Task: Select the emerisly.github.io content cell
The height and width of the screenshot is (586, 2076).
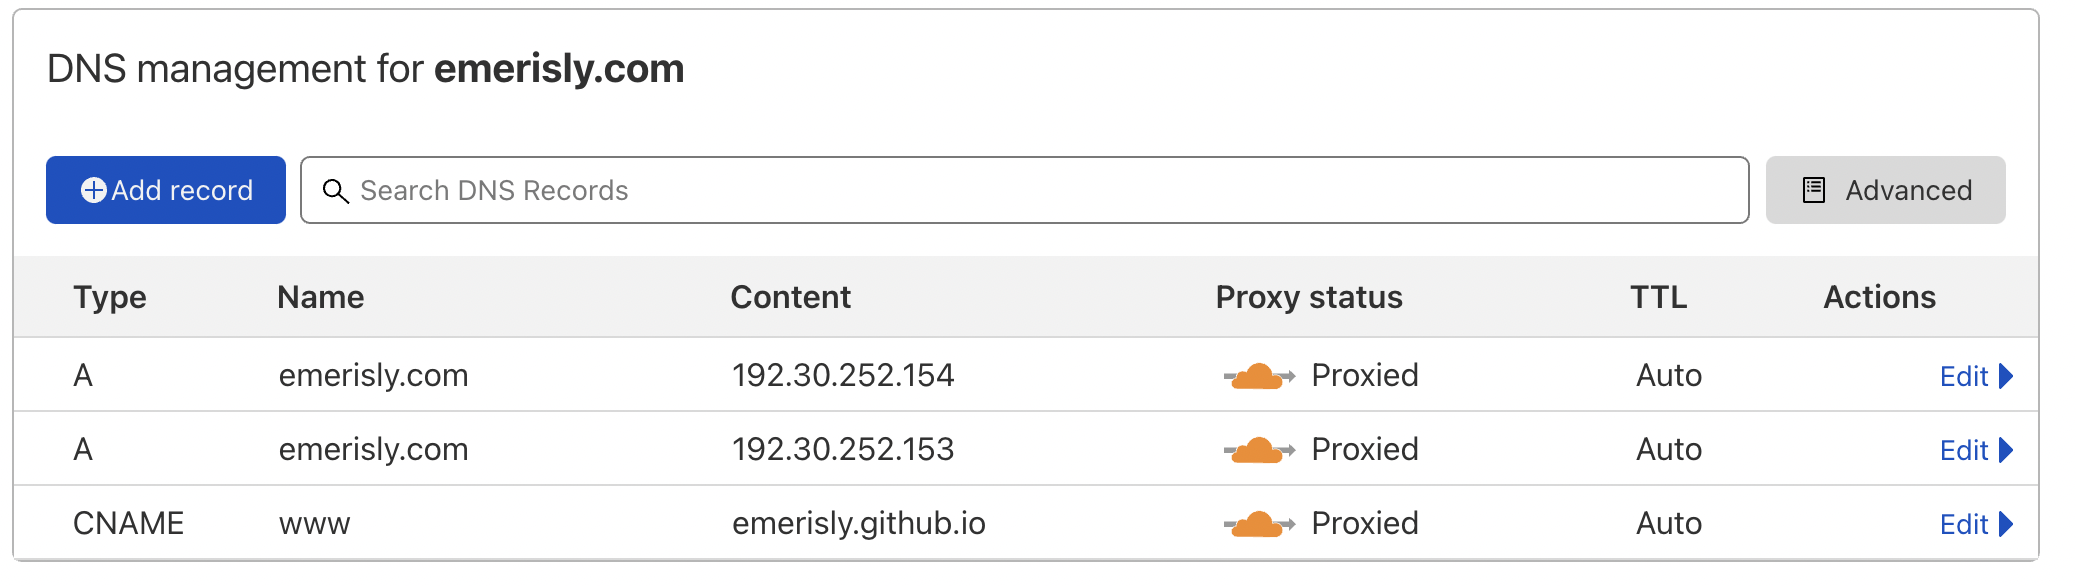Action: [858, 523]
